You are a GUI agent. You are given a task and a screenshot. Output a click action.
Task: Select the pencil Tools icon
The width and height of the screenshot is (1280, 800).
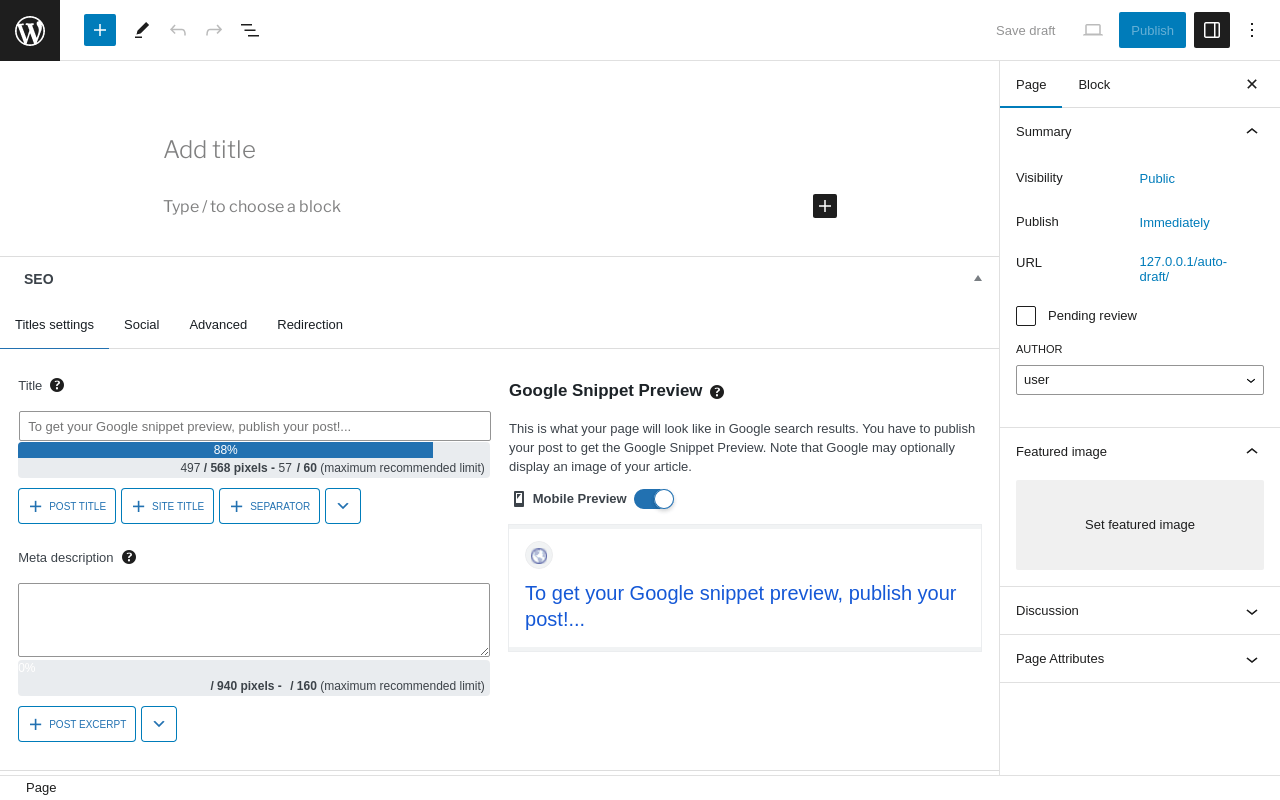pos(142,30)
